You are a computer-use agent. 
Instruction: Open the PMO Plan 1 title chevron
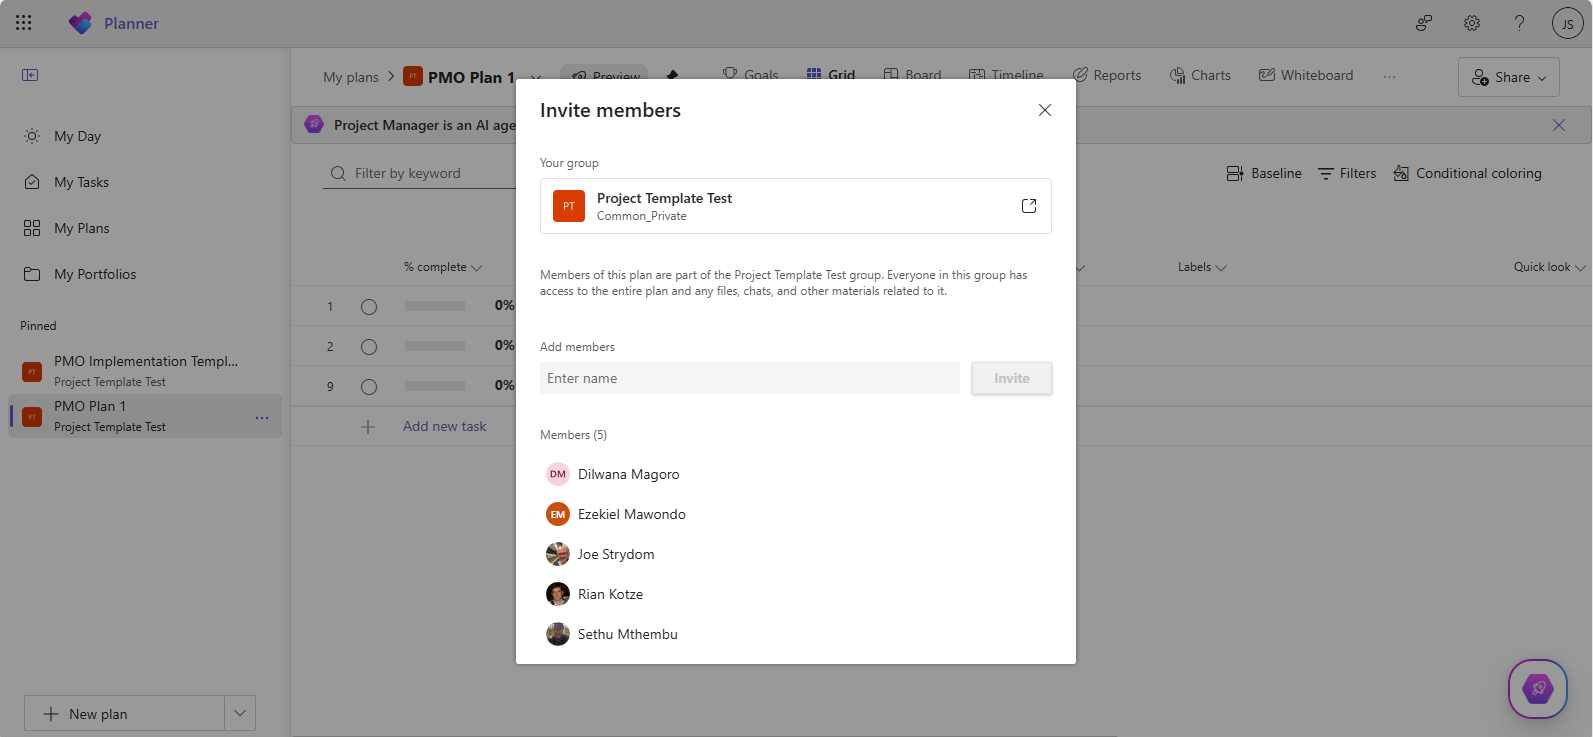tap(536, 78)
